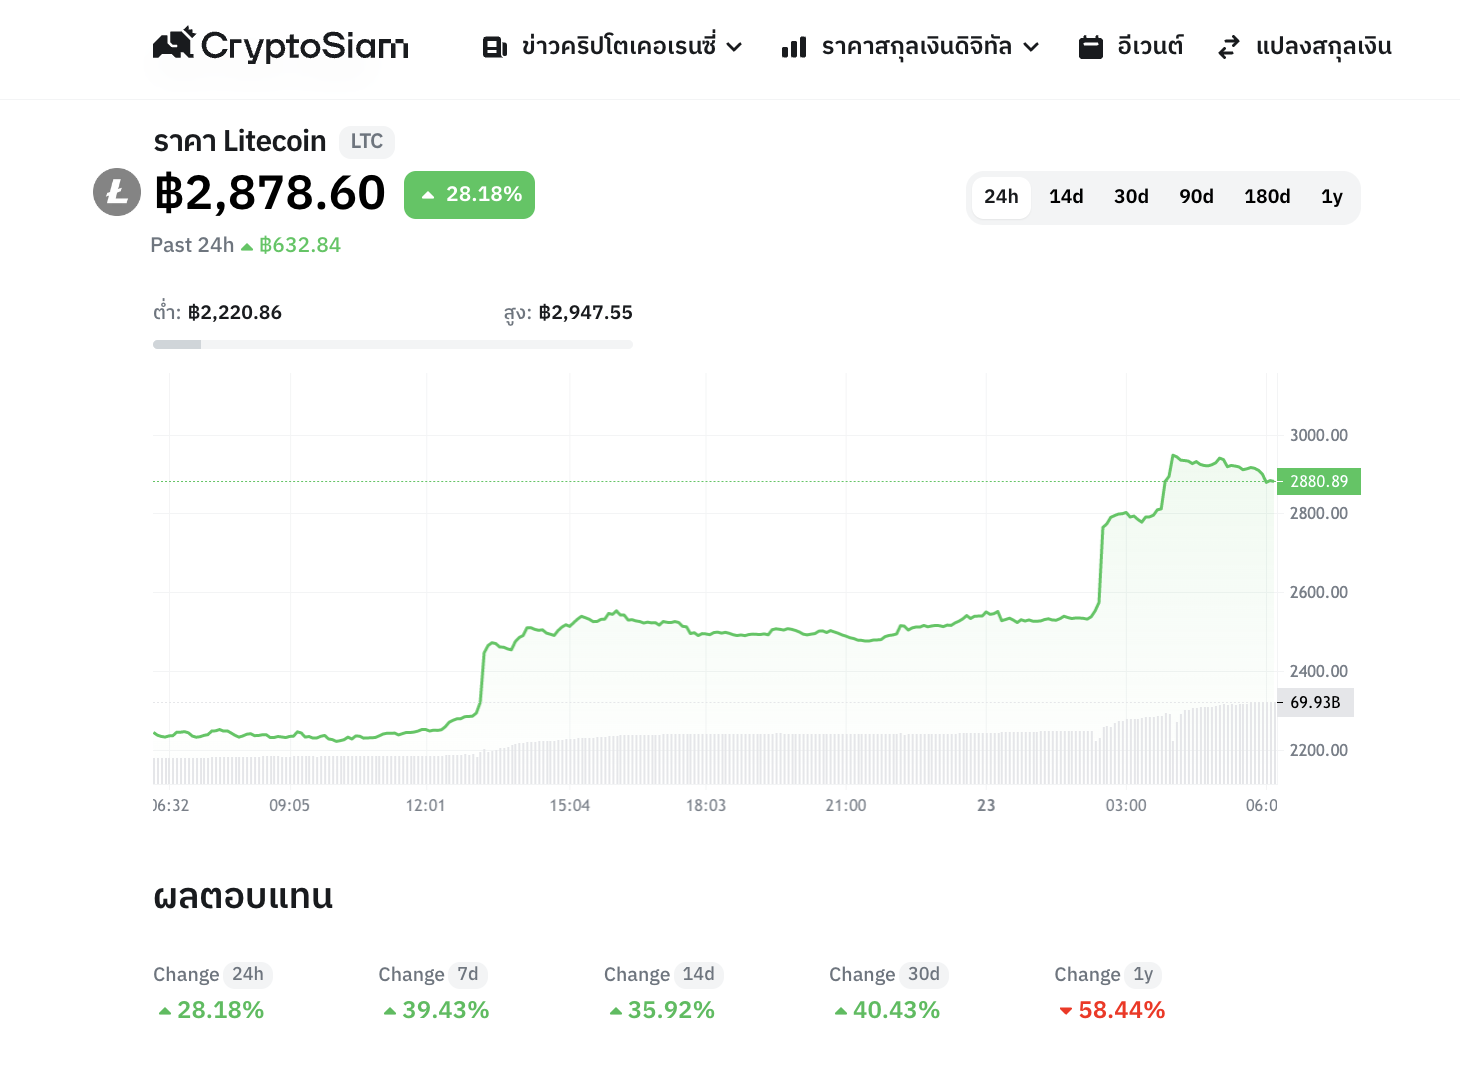This screenshot has height=1080, width=1460.
Task: Click the 30d period badge under ผลตอบแทน
Action: click(x=924, y=974)
